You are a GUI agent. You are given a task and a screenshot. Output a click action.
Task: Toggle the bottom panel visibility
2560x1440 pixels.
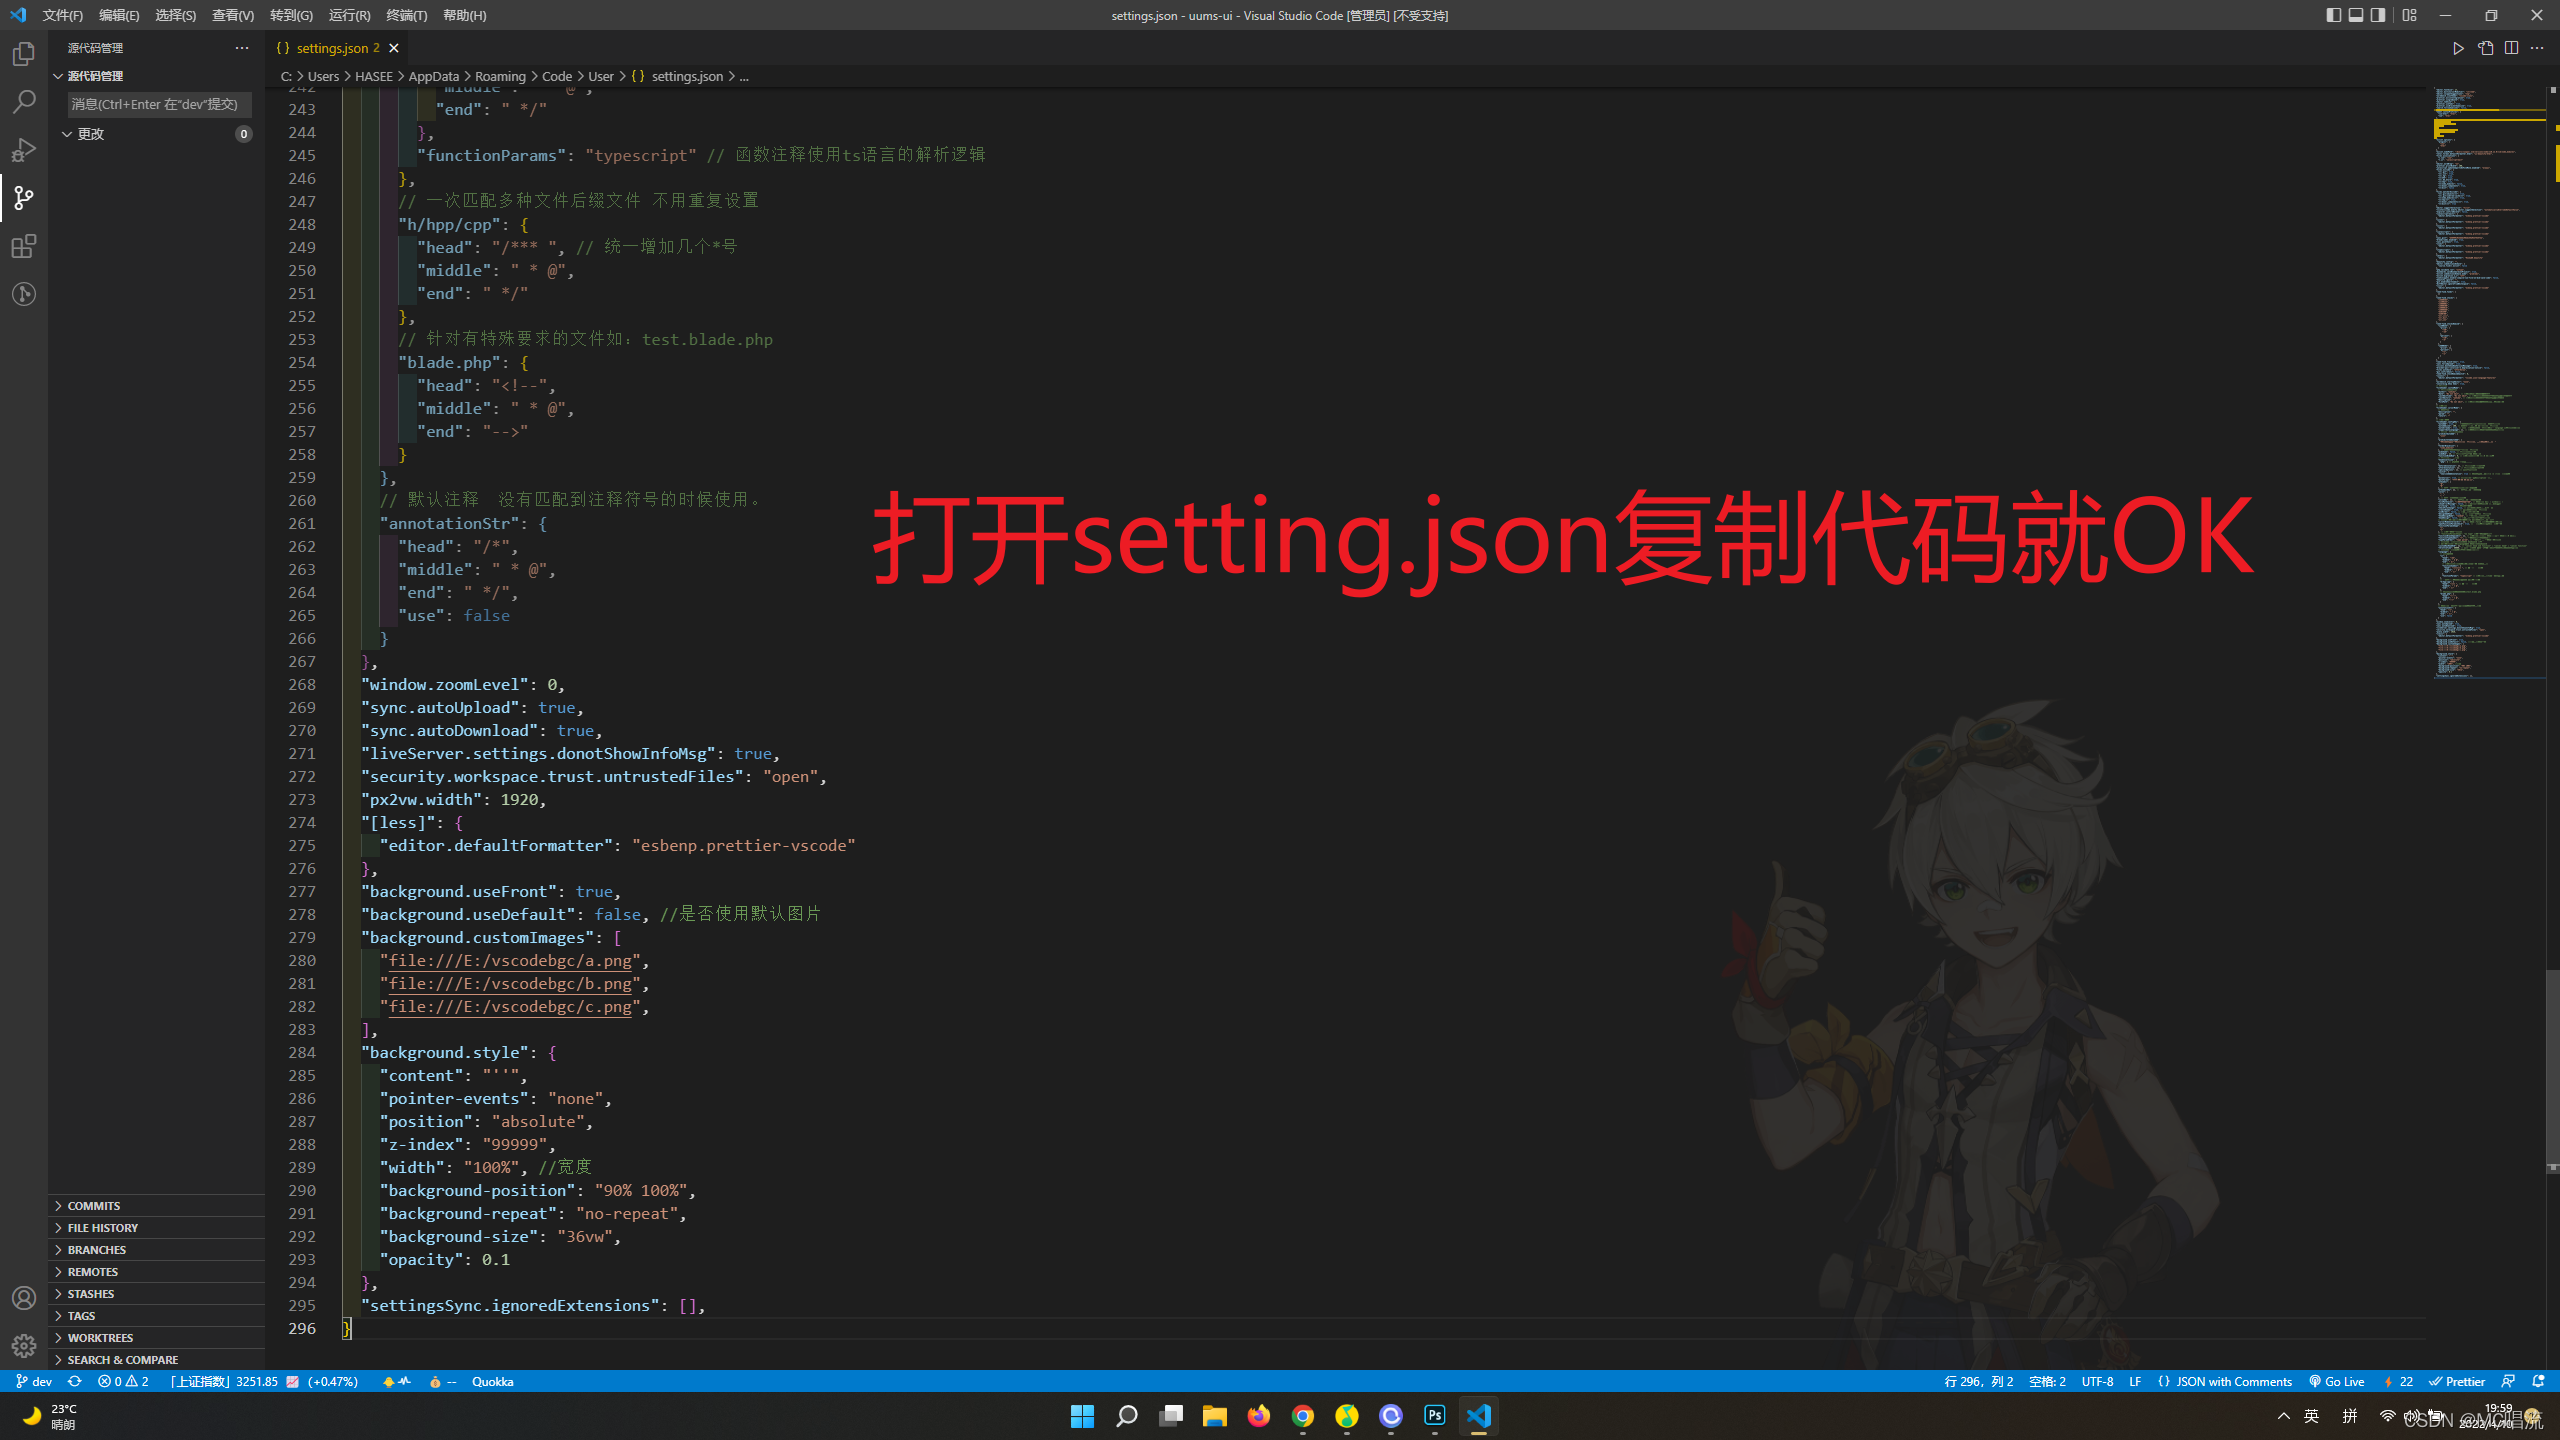click(x=2356, y=15)
